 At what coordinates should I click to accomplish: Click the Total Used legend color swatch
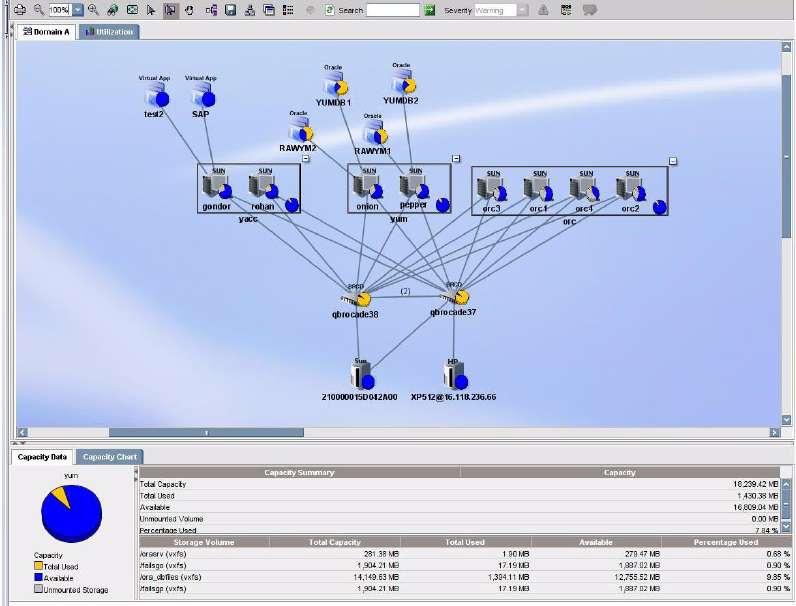(38, 566)
